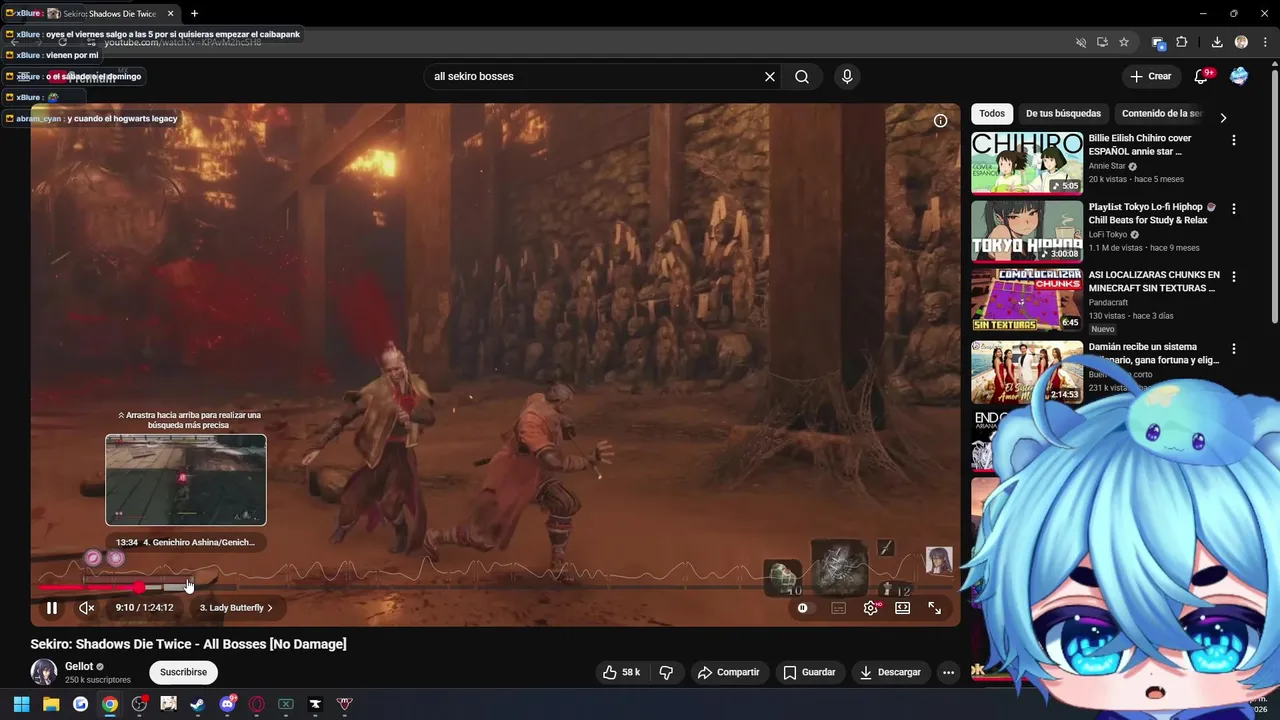
Task: Open more actions ellipsis below video
Action: tap(948, 672)
